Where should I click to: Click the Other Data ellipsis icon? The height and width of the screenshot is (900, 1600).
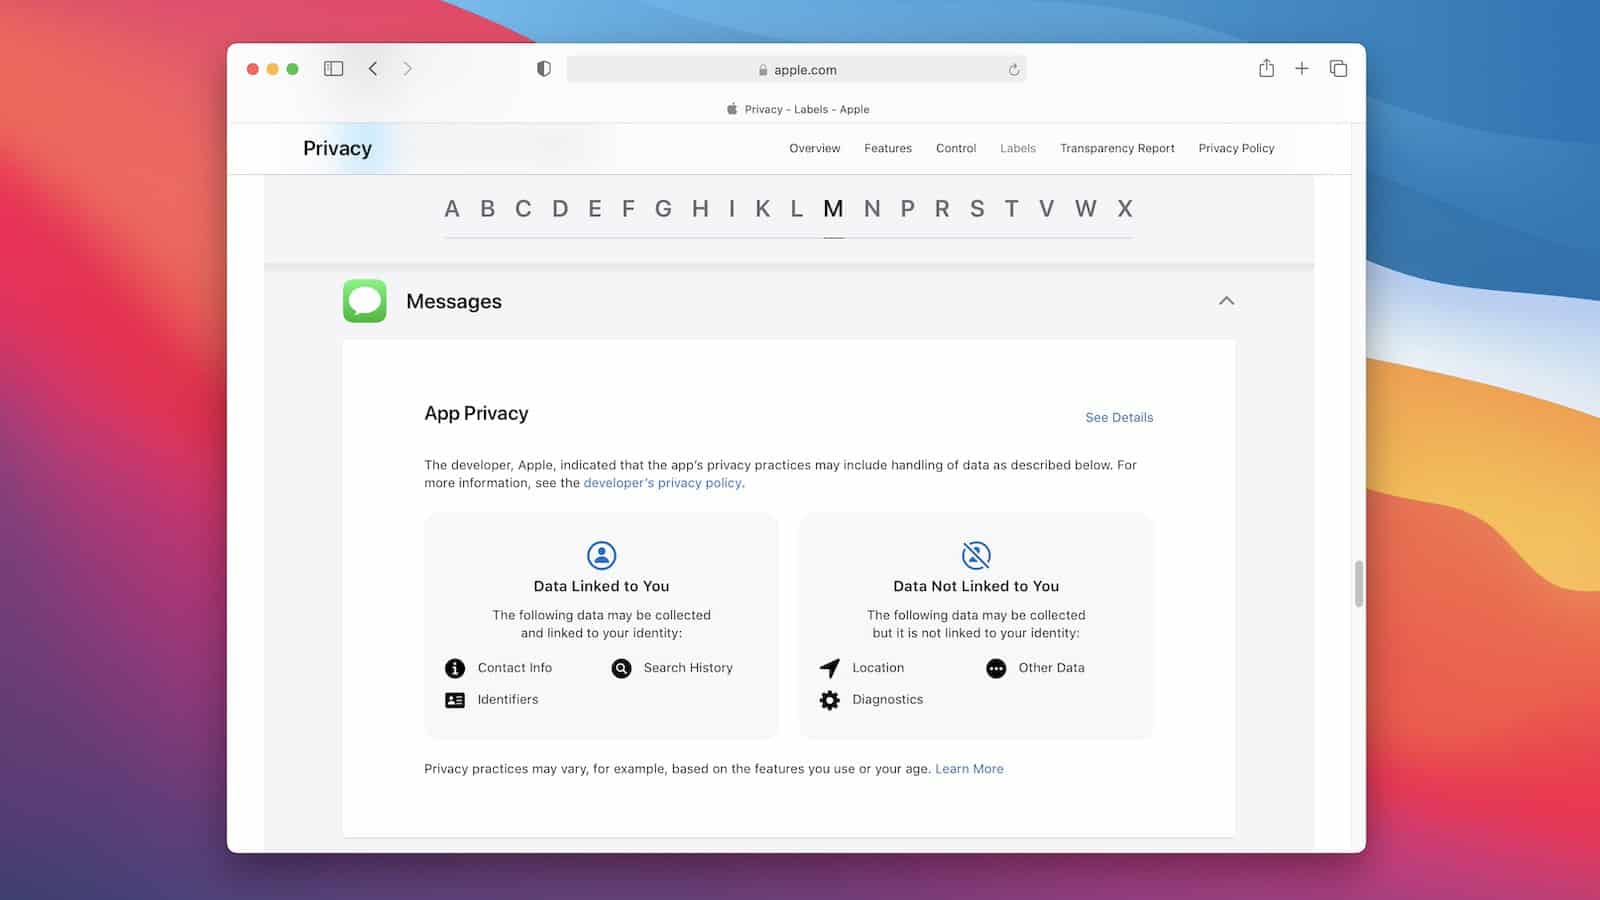(x=995, y=668)
